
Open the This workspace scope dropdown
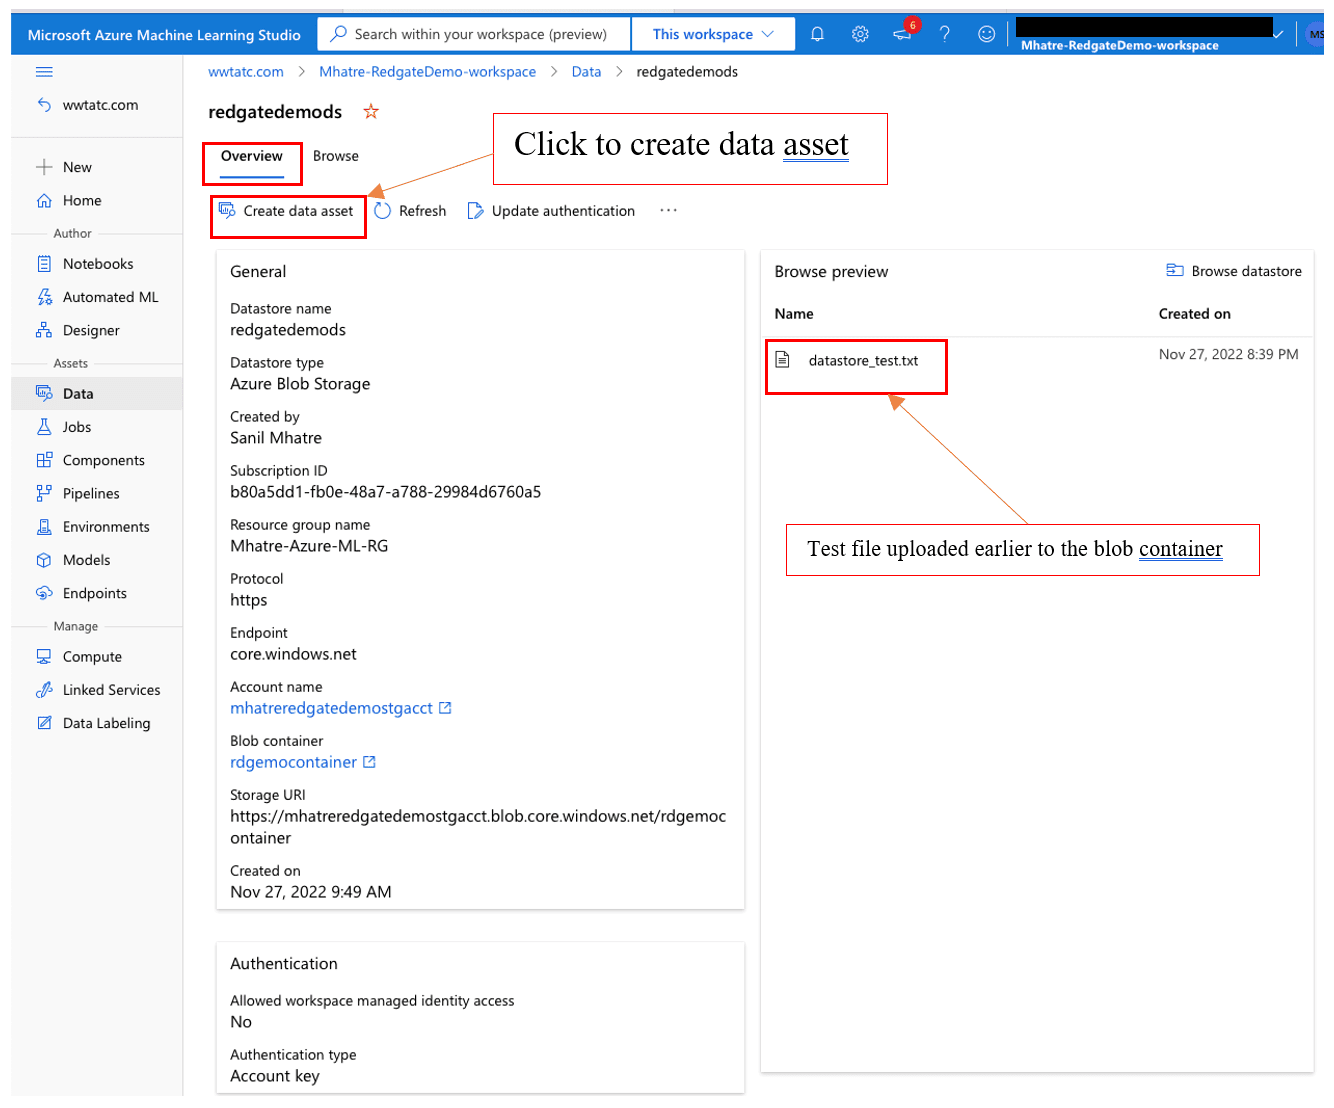[x=713, y=34]
